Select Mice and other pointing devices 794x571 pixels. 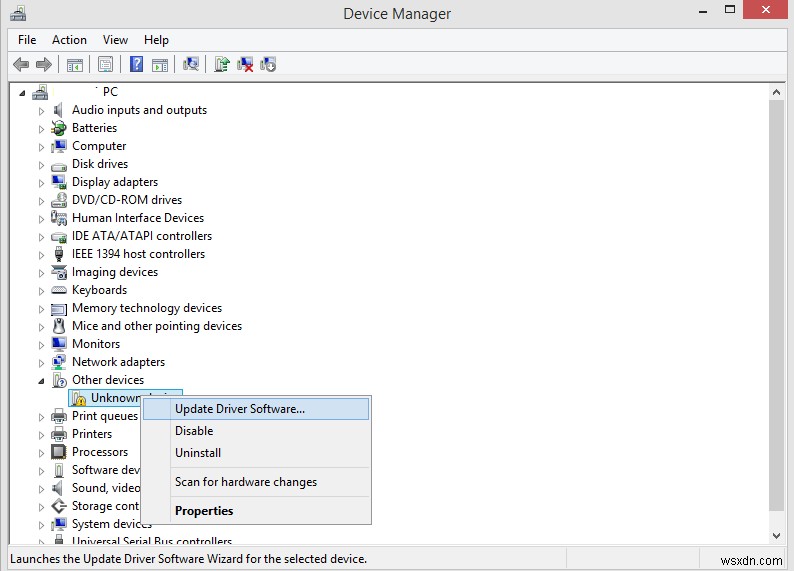click(x=156, y=326)
